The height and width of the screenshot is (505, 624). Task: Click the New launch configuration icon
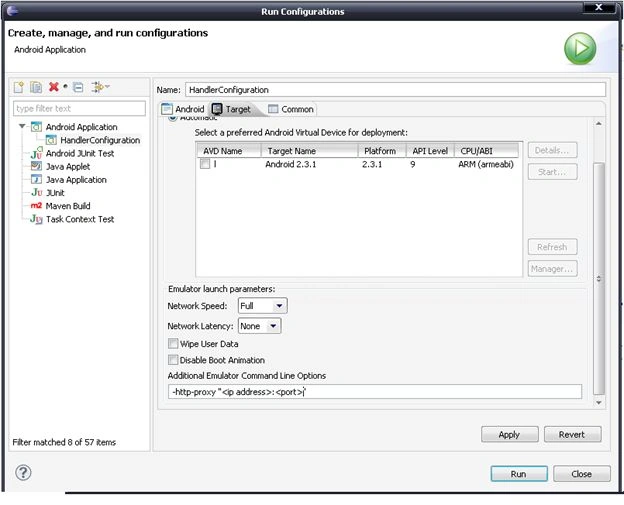pyautogui.click(x=18, y=87)
